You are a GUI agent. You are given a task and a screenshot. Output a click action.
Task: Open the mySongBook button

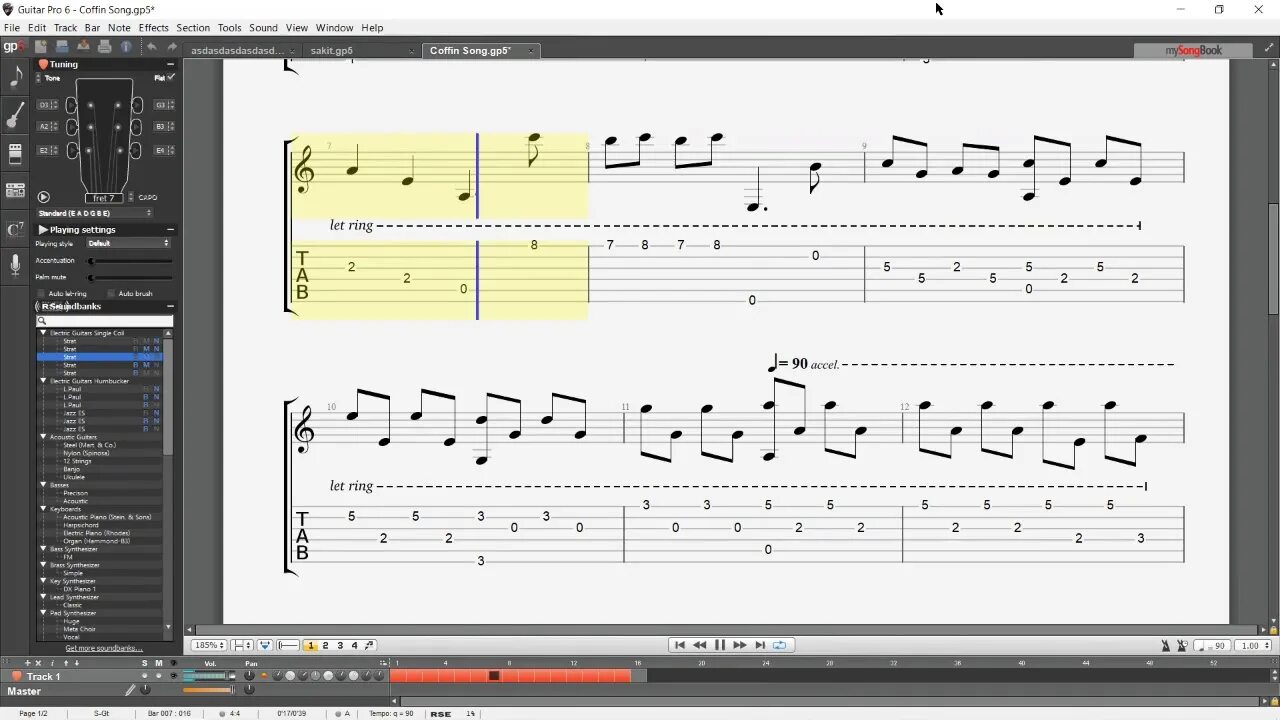pyautogui.click(x=1193, y=50)
